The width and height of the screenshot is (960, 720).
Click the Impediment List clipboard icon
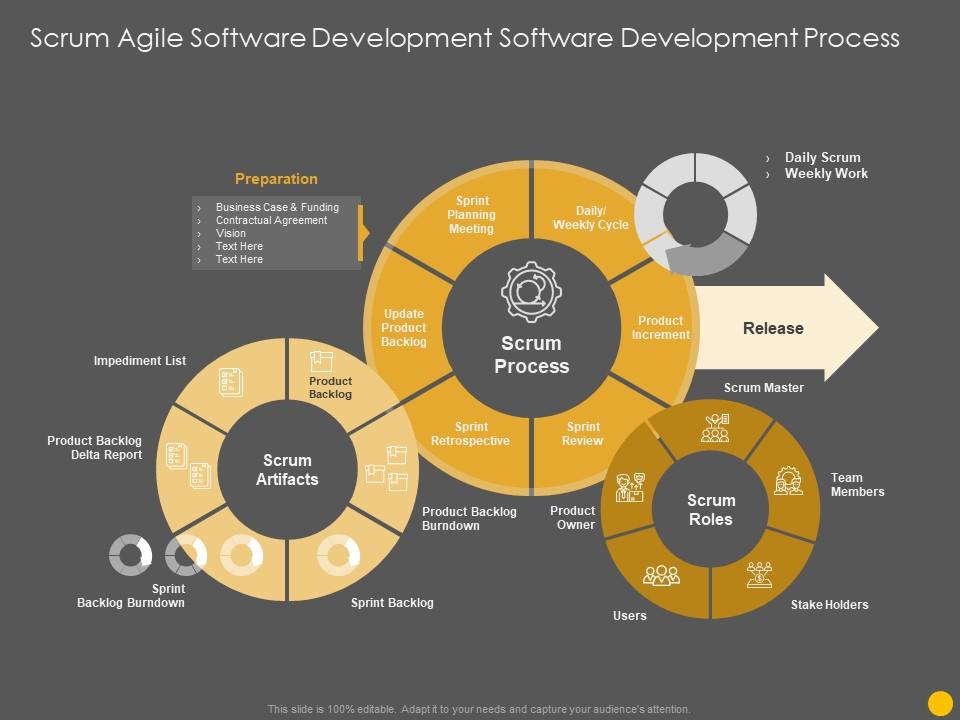click(232, 382)
